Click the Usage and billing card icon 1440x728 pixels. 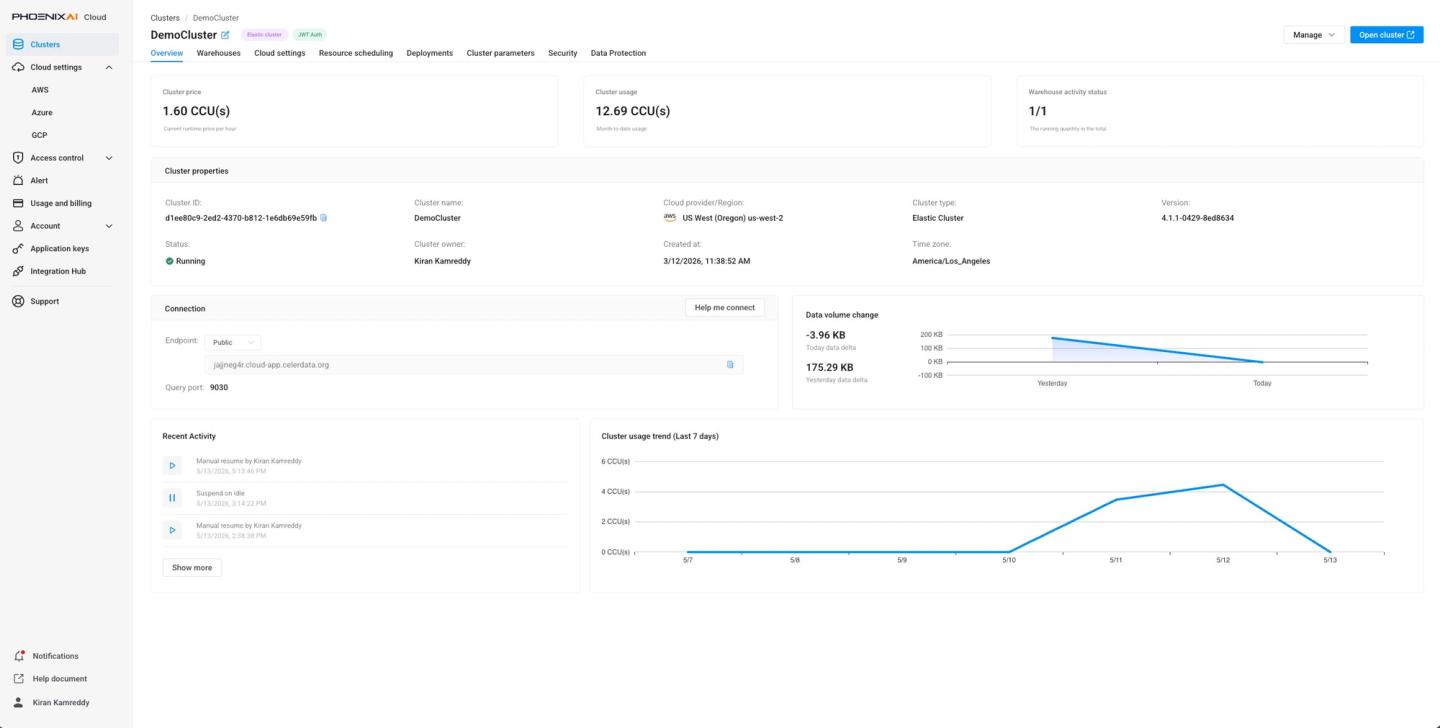coord(18,203)
